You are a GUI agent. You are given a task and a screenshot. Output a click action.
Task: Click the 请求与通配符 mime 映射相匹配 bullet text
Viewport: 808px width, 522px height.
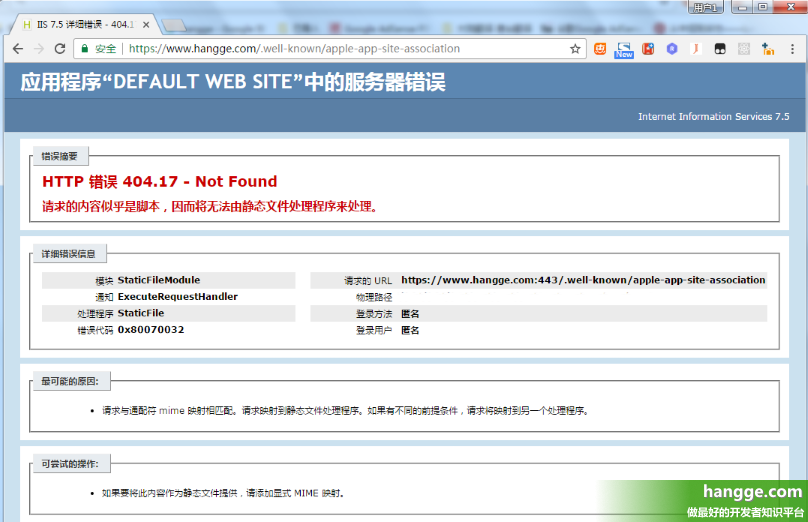pyautogui.click(x=345, y=411)
